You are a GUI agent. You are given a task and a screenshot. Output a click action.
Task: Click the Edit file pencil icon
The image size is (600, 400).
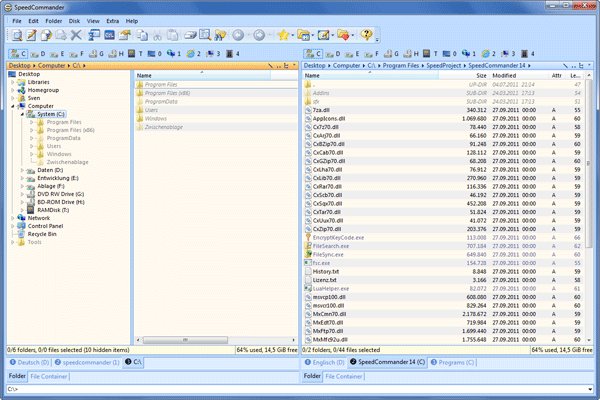point(31,35)
